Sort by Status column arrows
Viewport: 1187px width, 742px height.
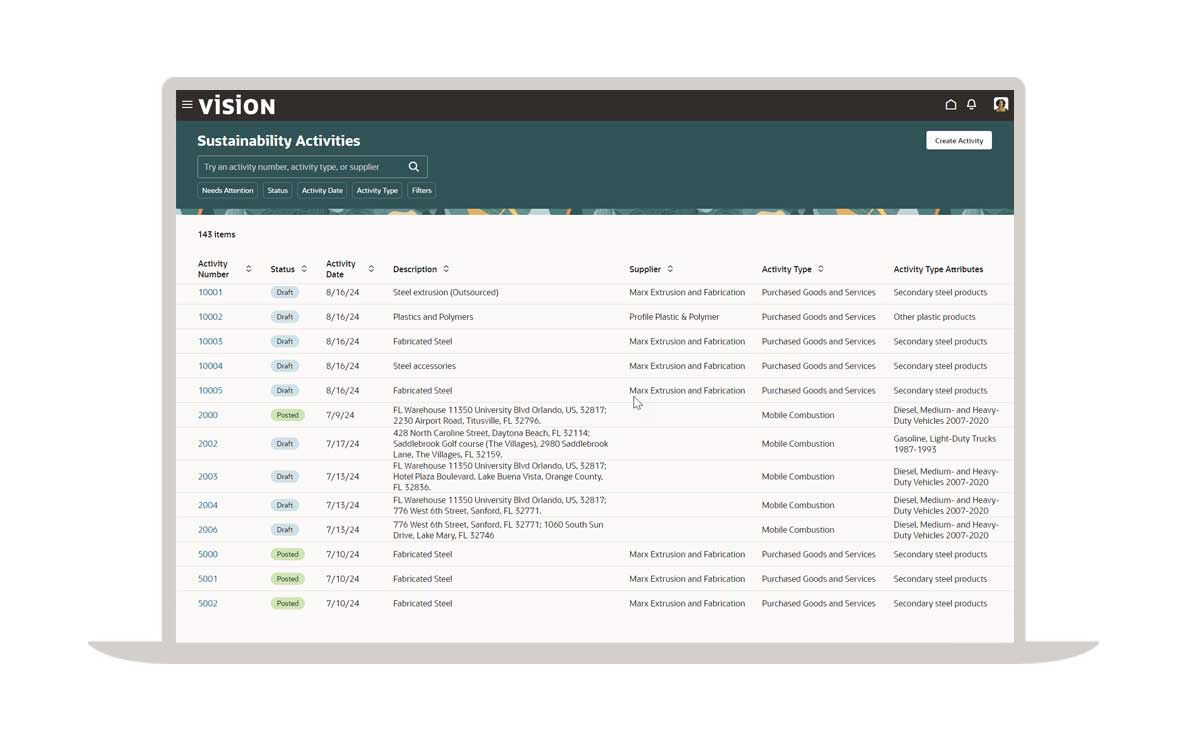304,269
